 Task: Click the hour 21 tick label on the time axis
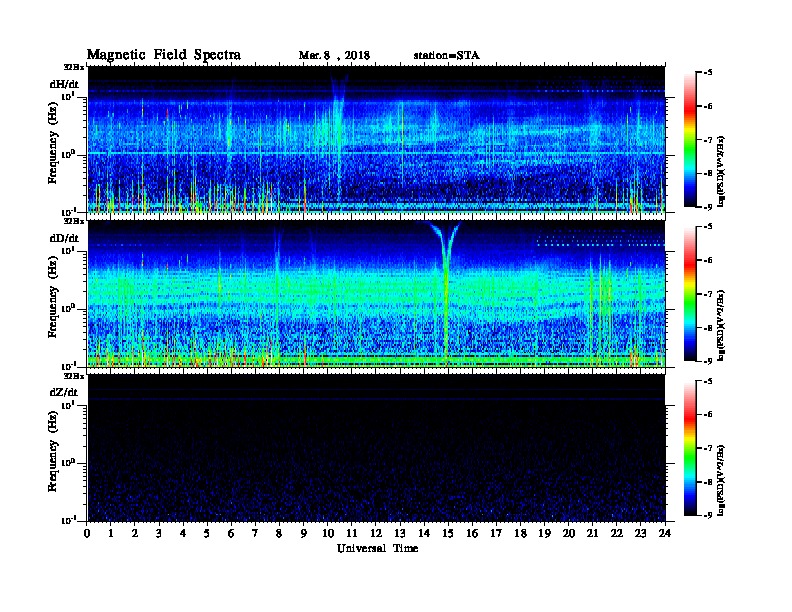(x=592, y=534)
